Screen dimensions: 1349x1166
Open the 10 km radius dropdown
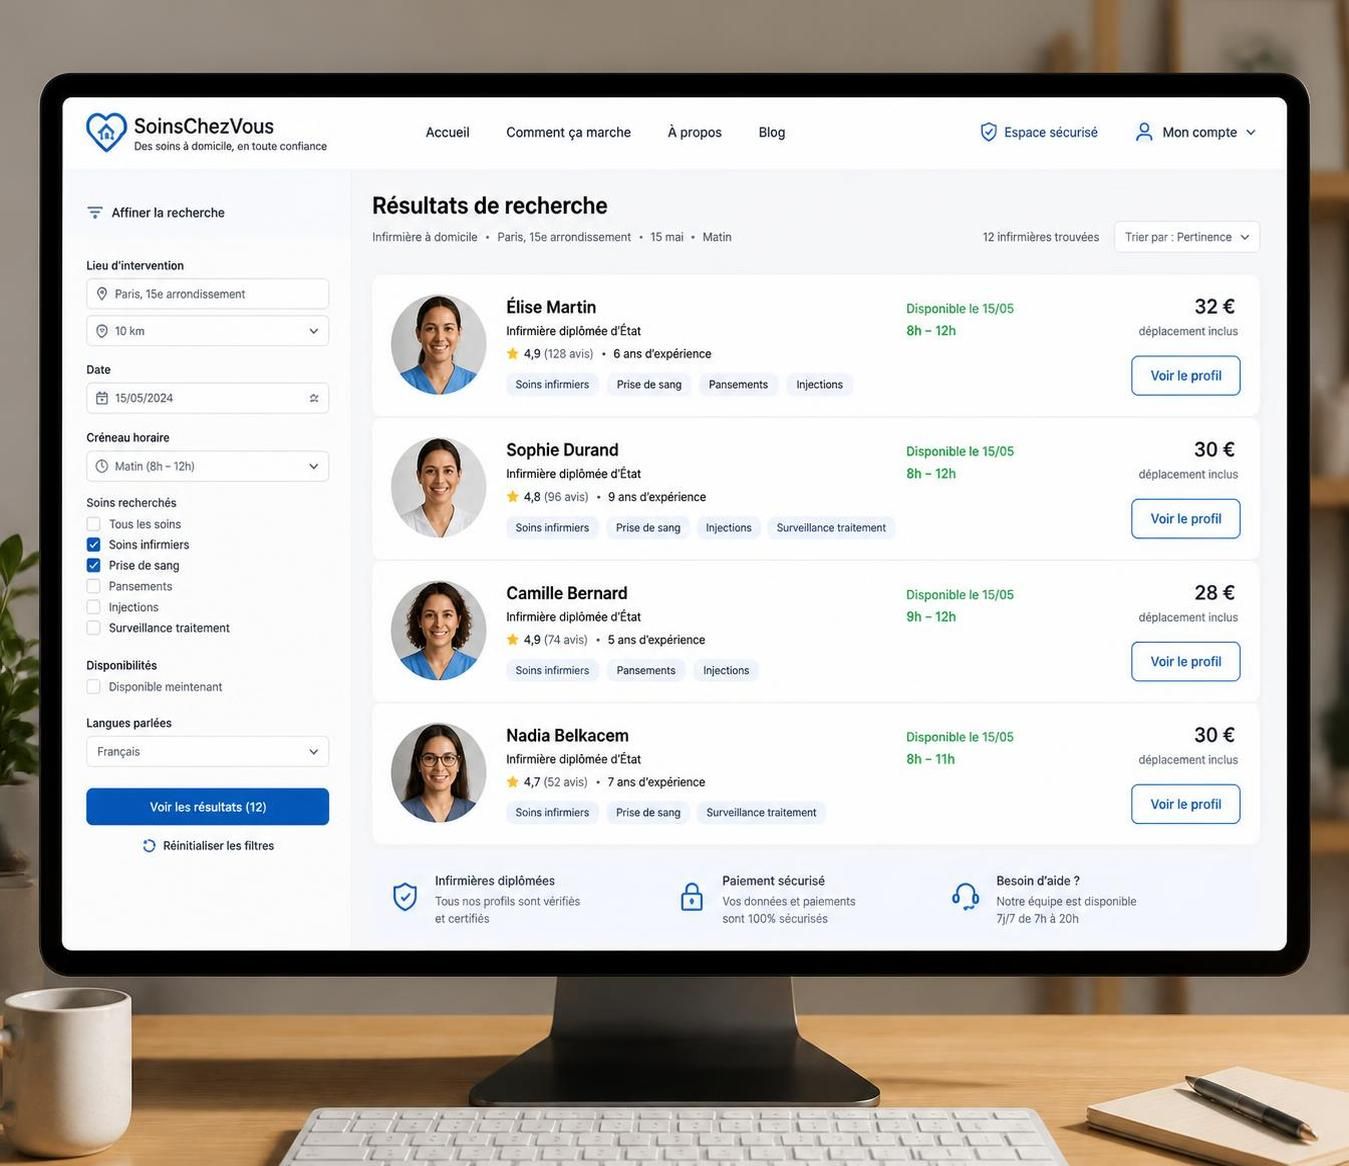tap(207, 331)
